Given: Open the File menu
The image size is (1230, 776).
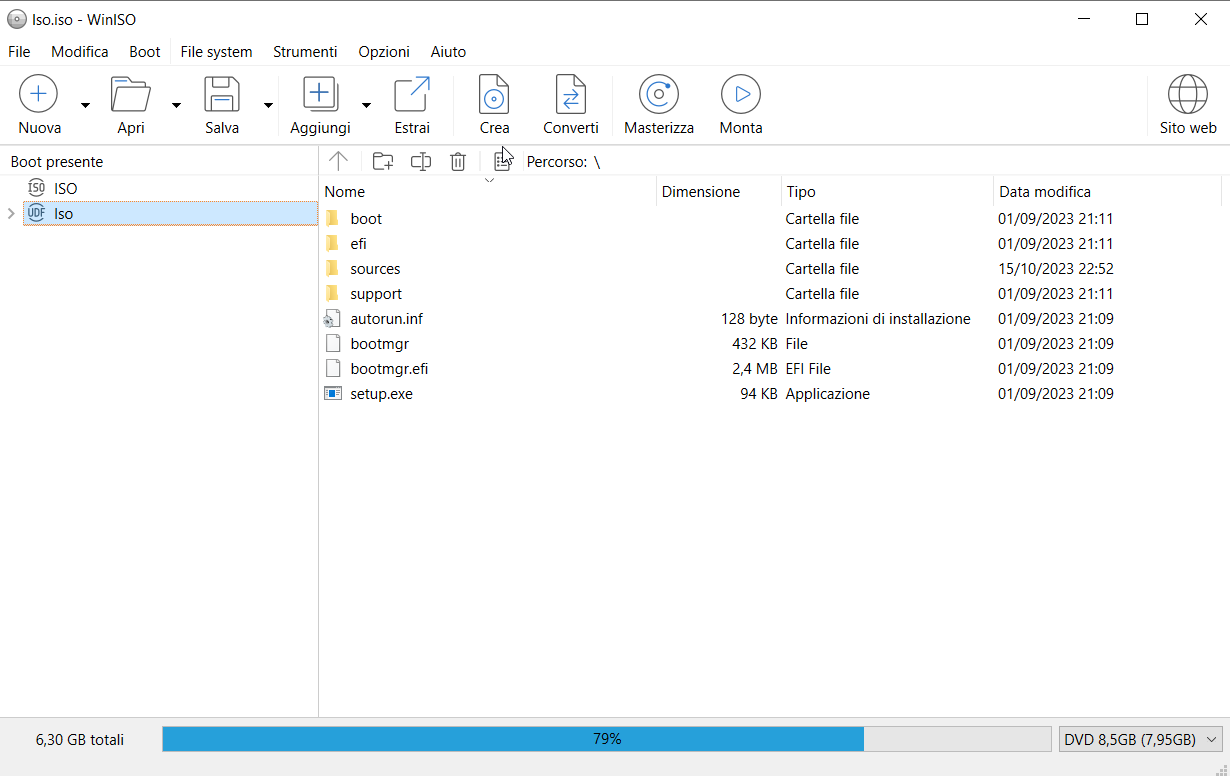Looking at the screenshot, I should click(x=19, y=52).
